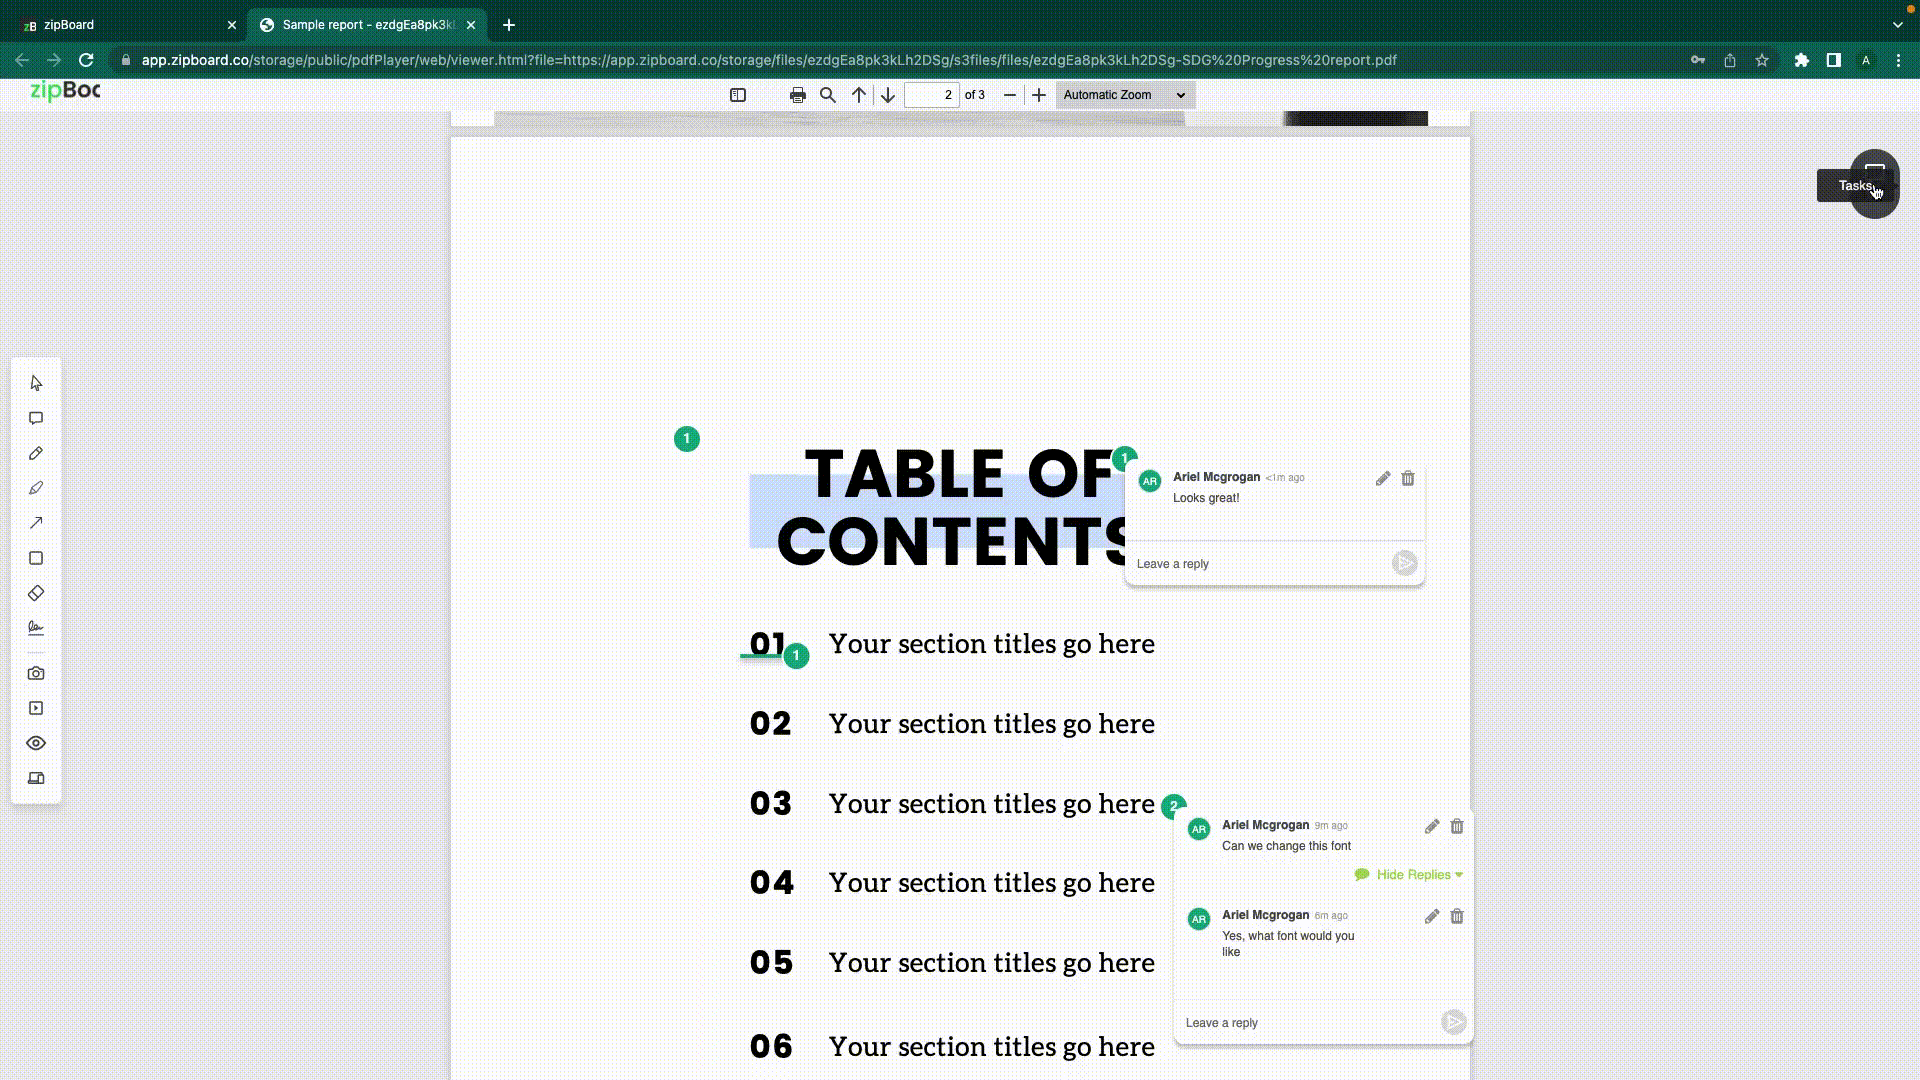1920x1080 pixels.
Task: Take a screenshot with the camera tool
Action: [36, 673]
